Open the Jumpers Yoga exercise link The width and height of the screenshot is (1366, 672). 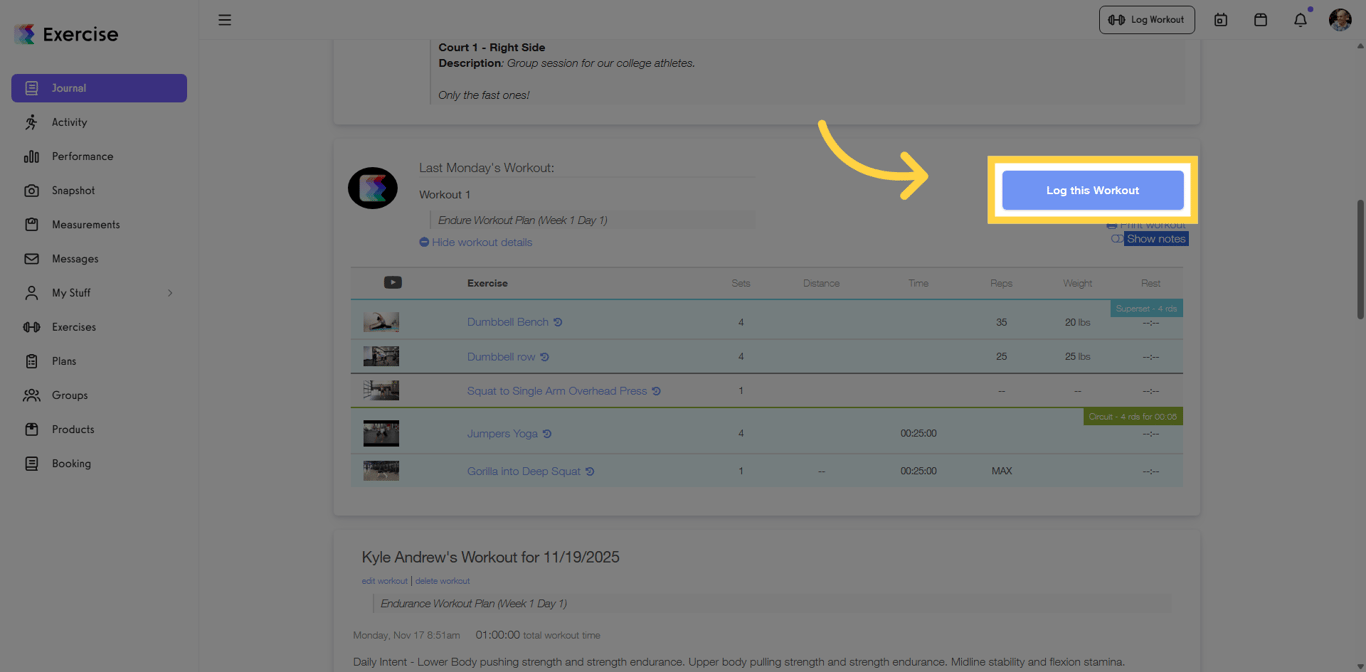502,433
